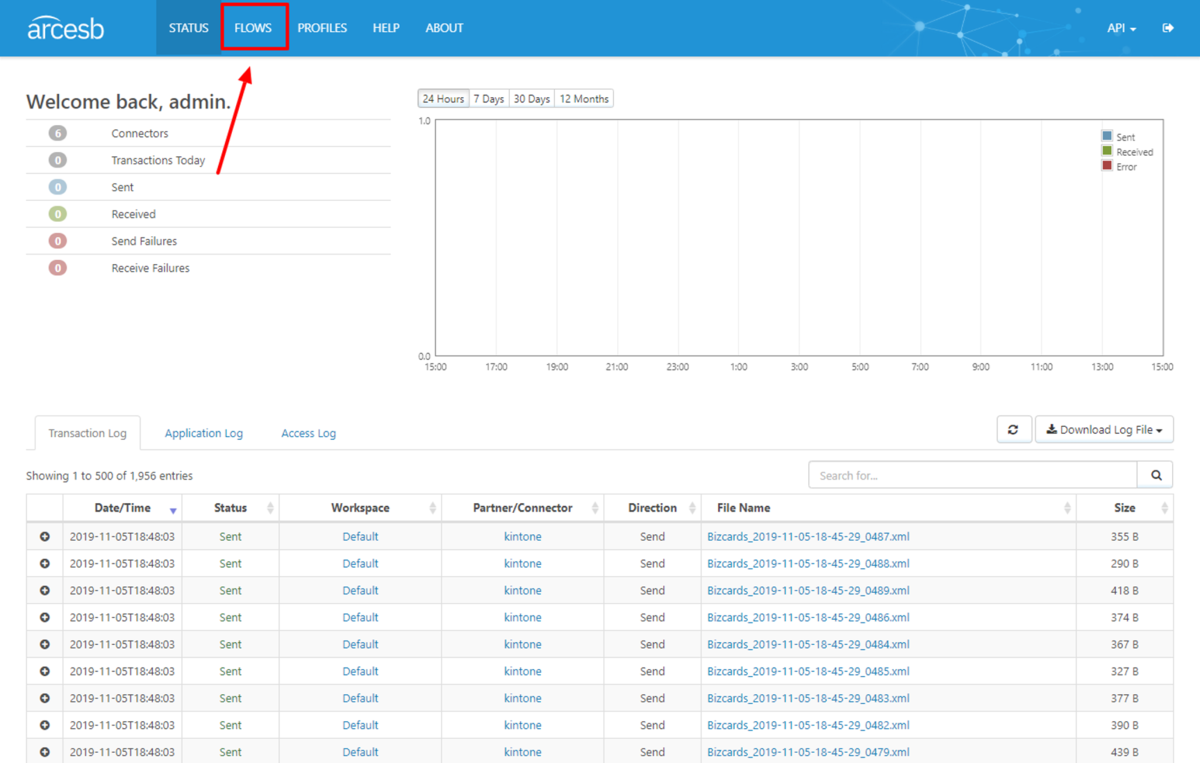The height and width of the screenshot is (763, 1200).
Task: Open the FLOWS menu item
Action: point(253,28)
